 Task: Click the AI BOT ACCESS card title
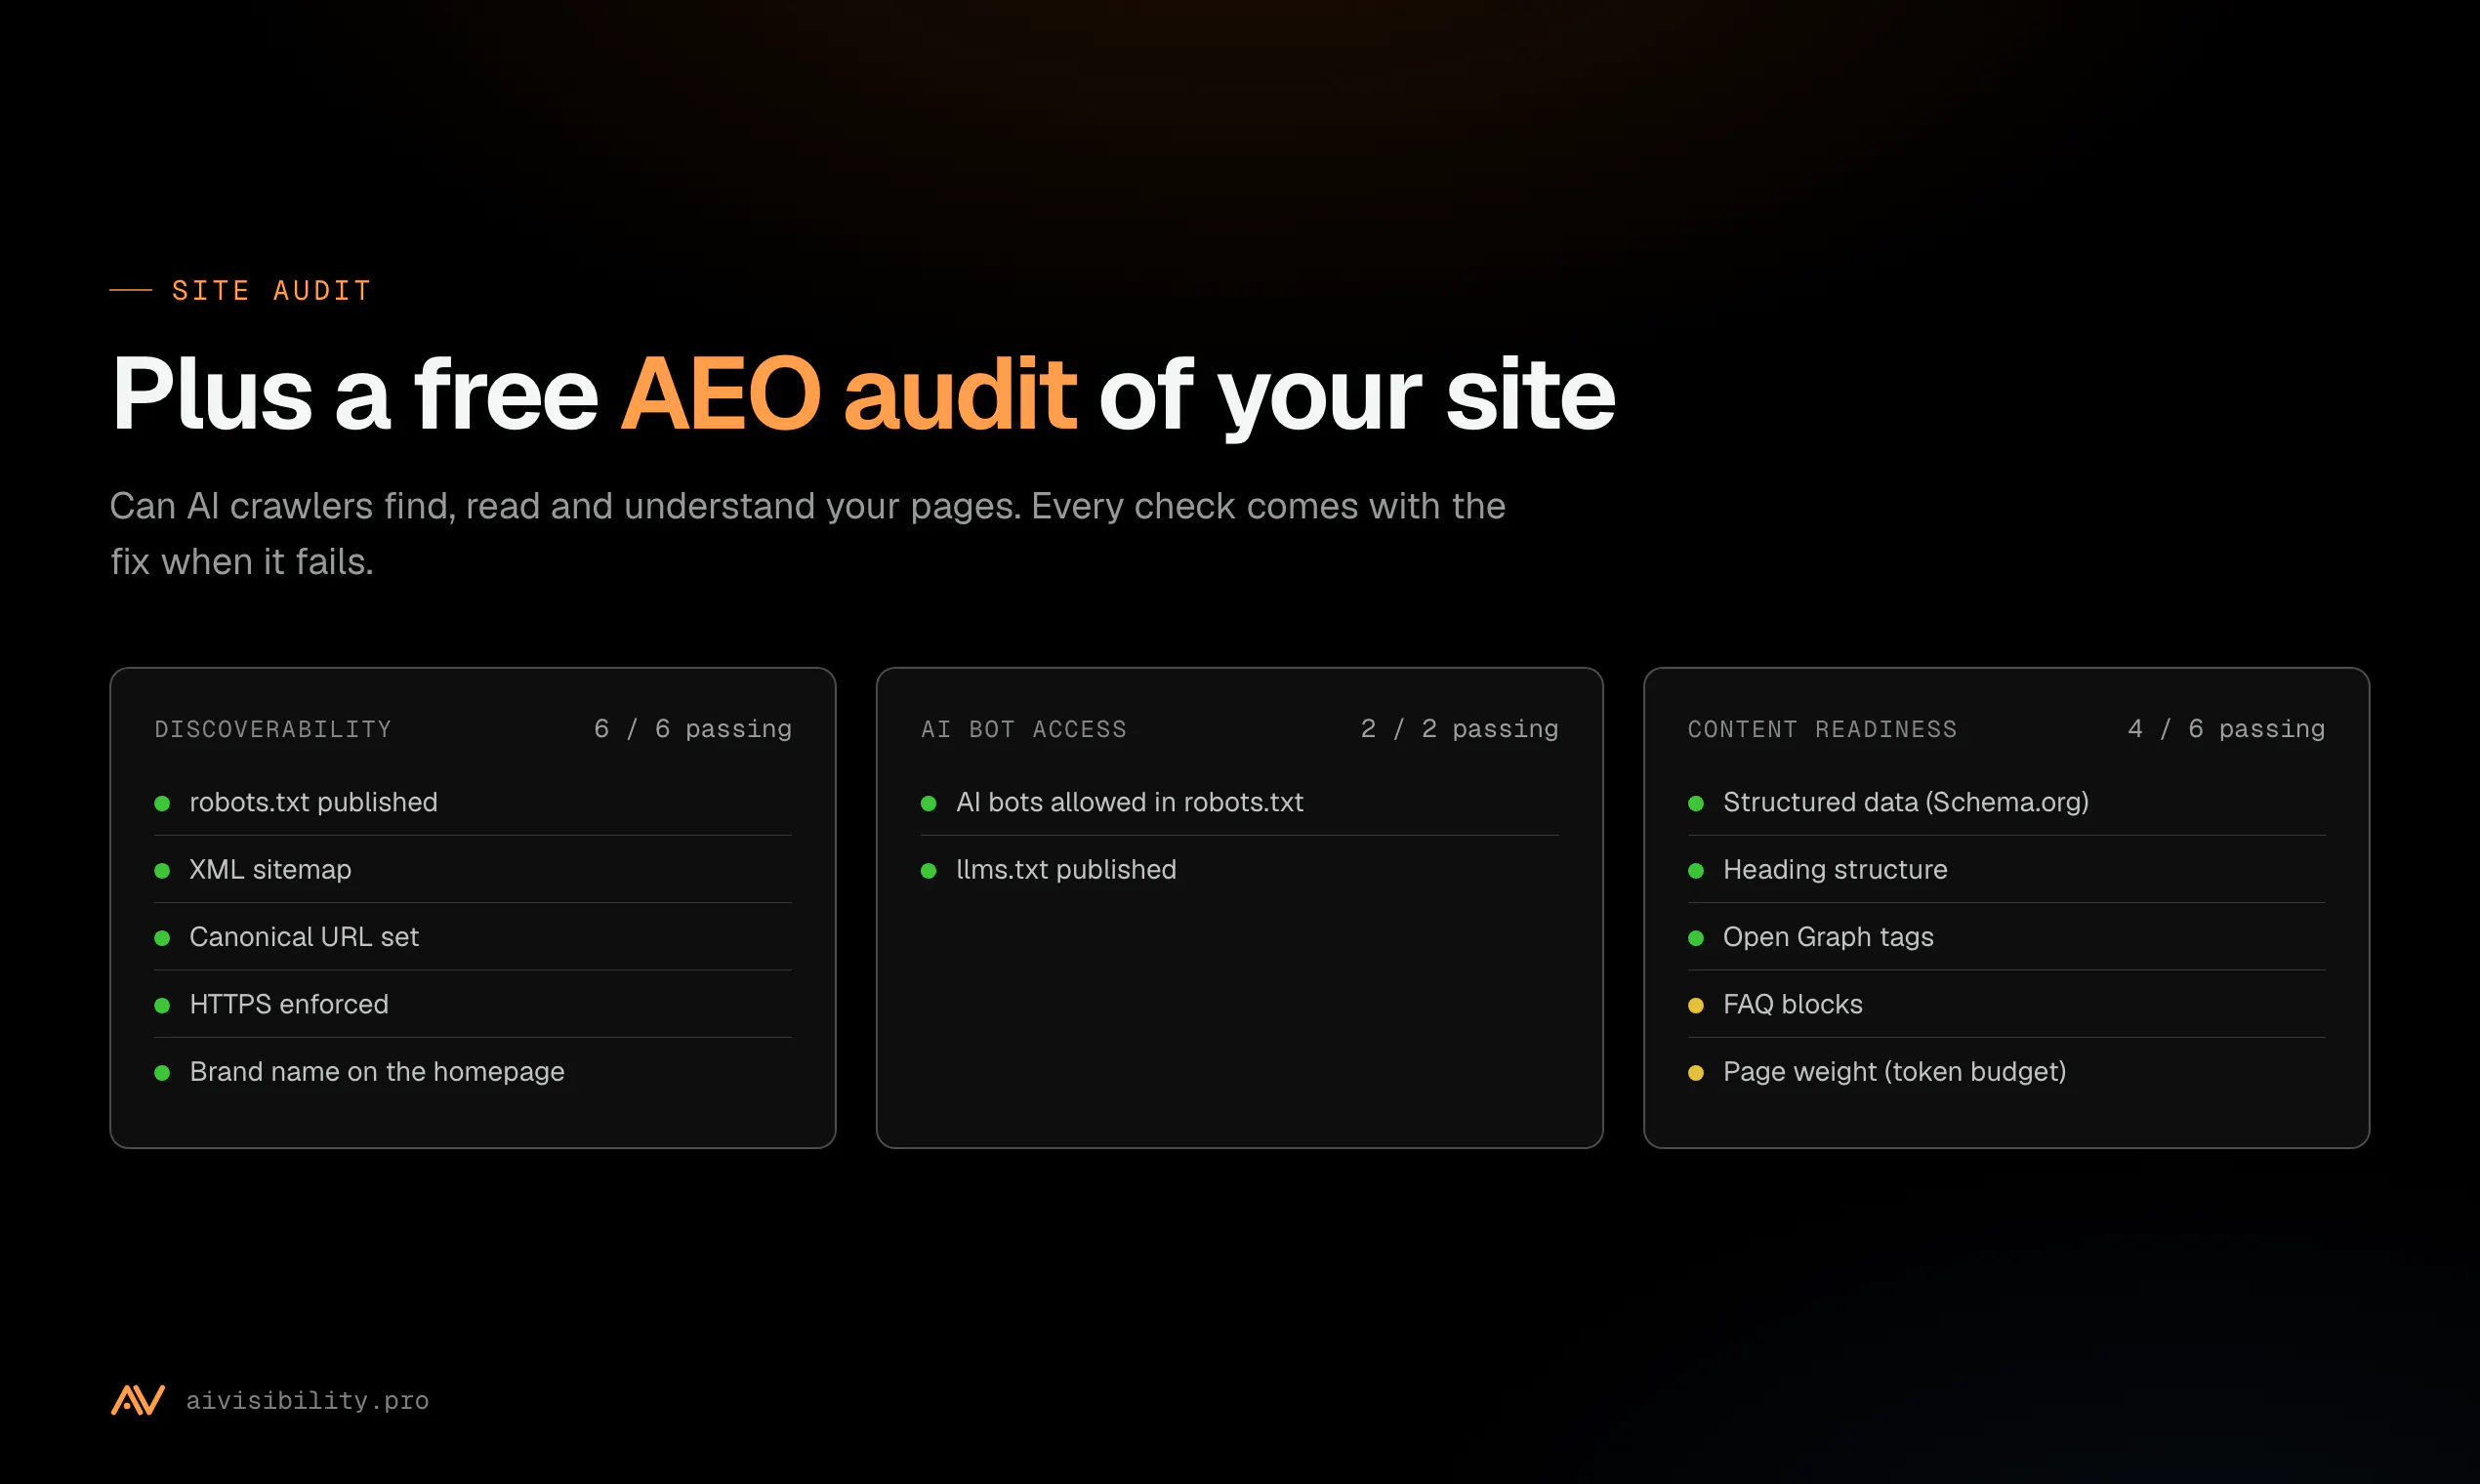[x=1024, y=730]
